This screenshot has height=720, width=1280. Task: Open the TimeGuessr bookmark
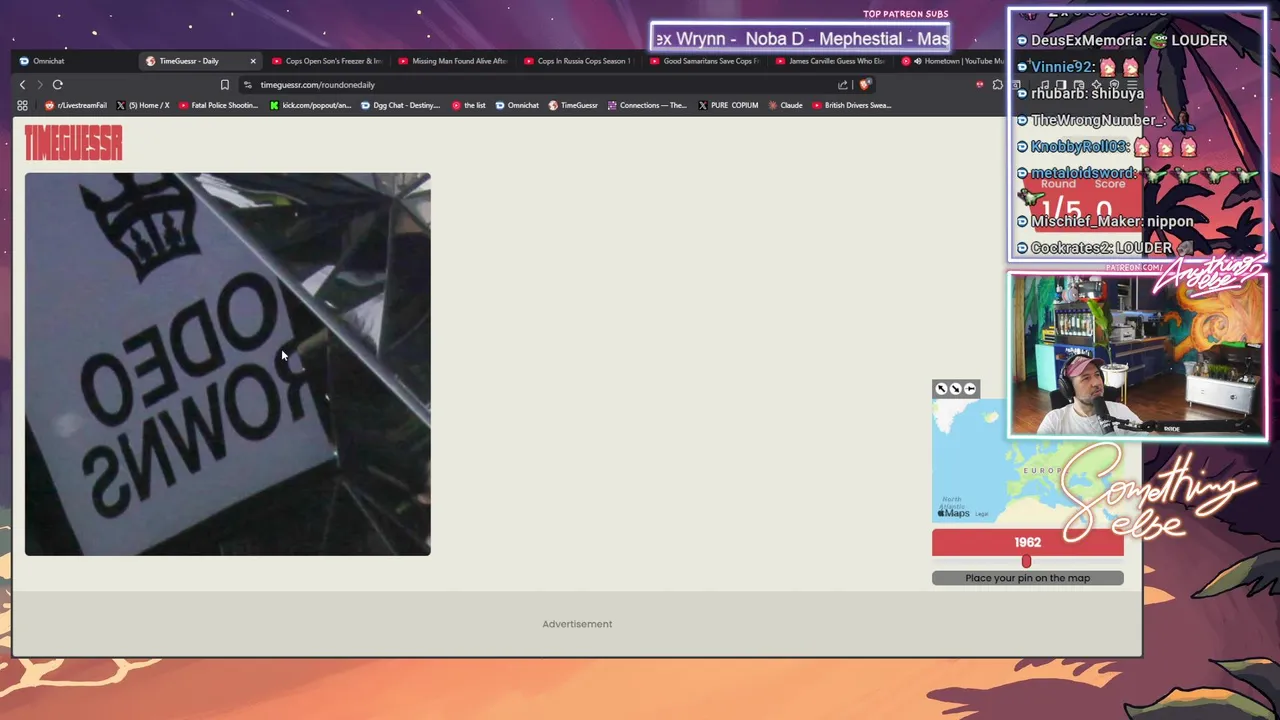pos(573,105)
